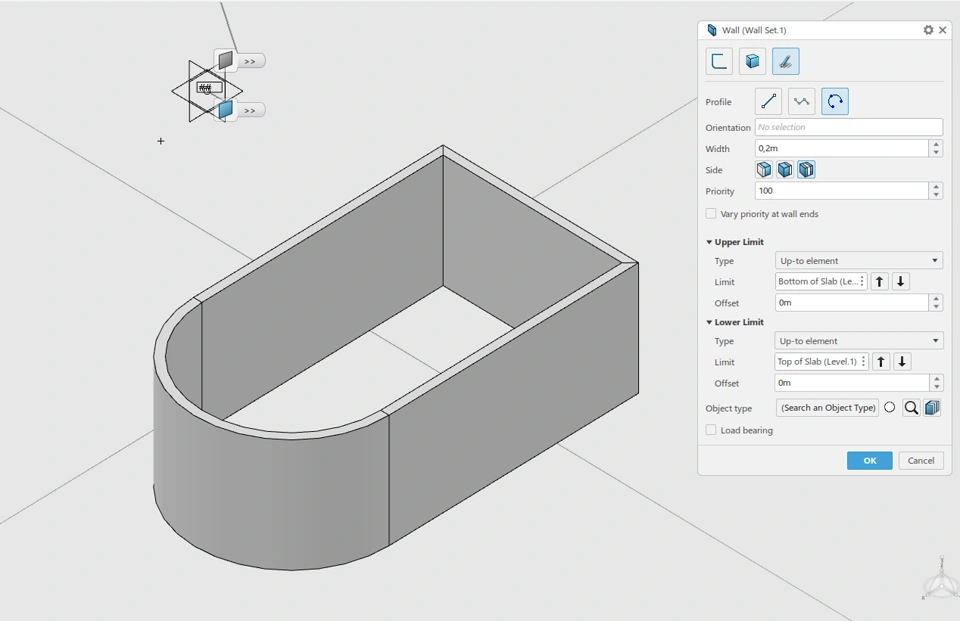
Task: Open the wall dialog settings gear
Action: pos(928,30)
